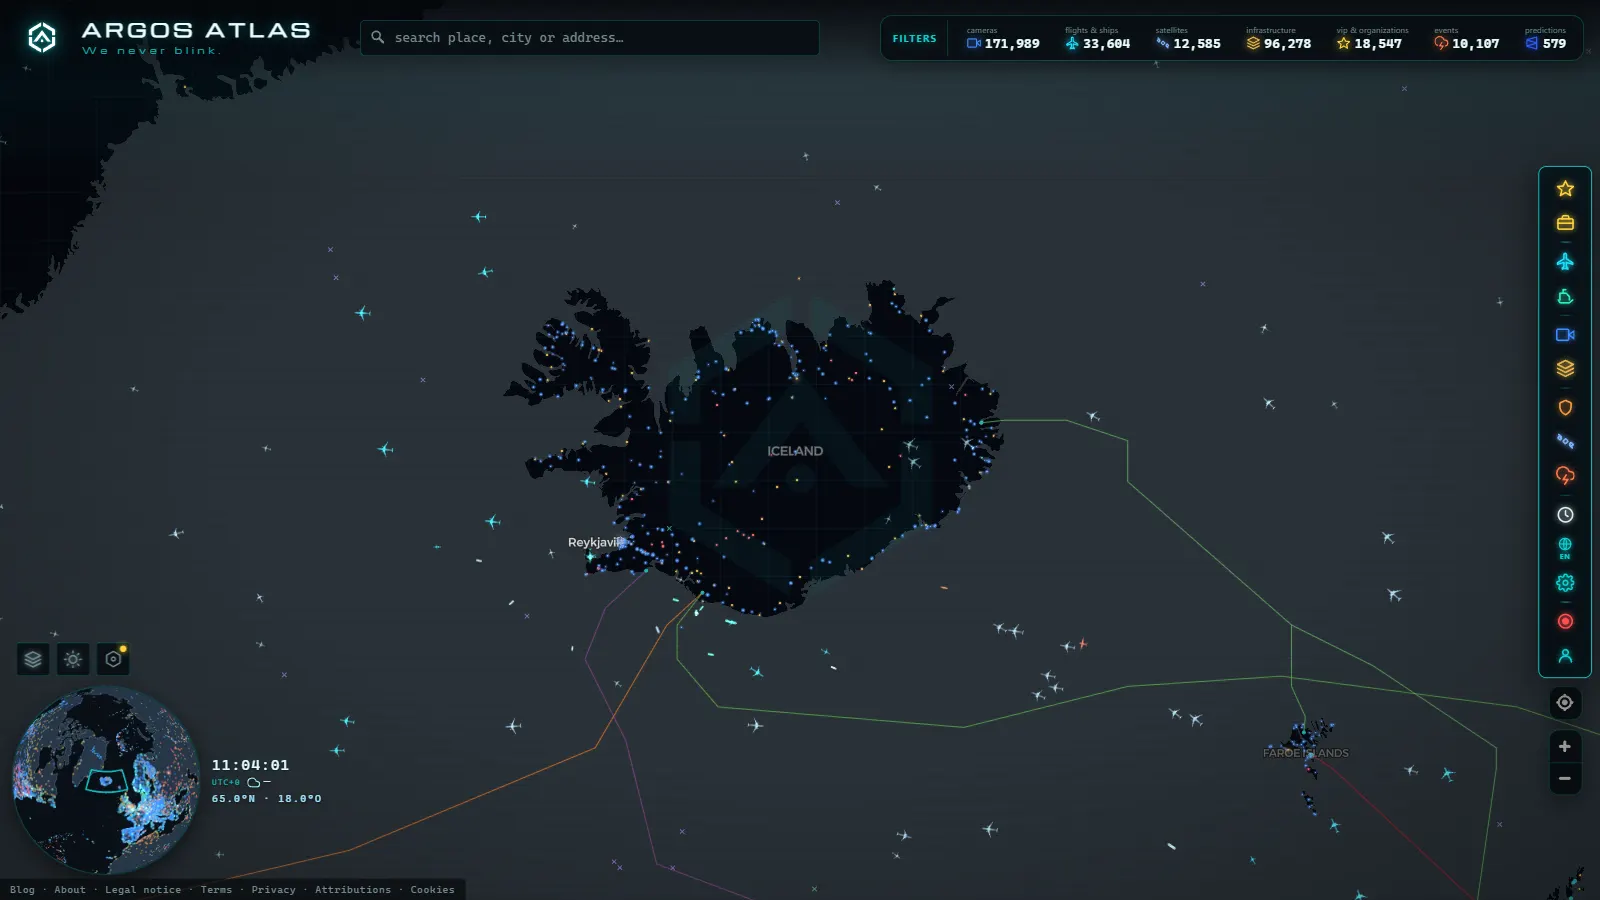The image size is (1600, 900).
Task: Click the mini globe overview map
Action: pos(105,780)
